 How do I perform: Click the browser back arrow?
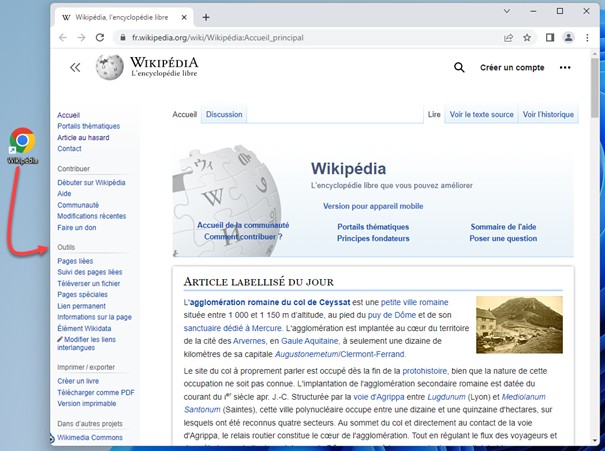point(63,38)
